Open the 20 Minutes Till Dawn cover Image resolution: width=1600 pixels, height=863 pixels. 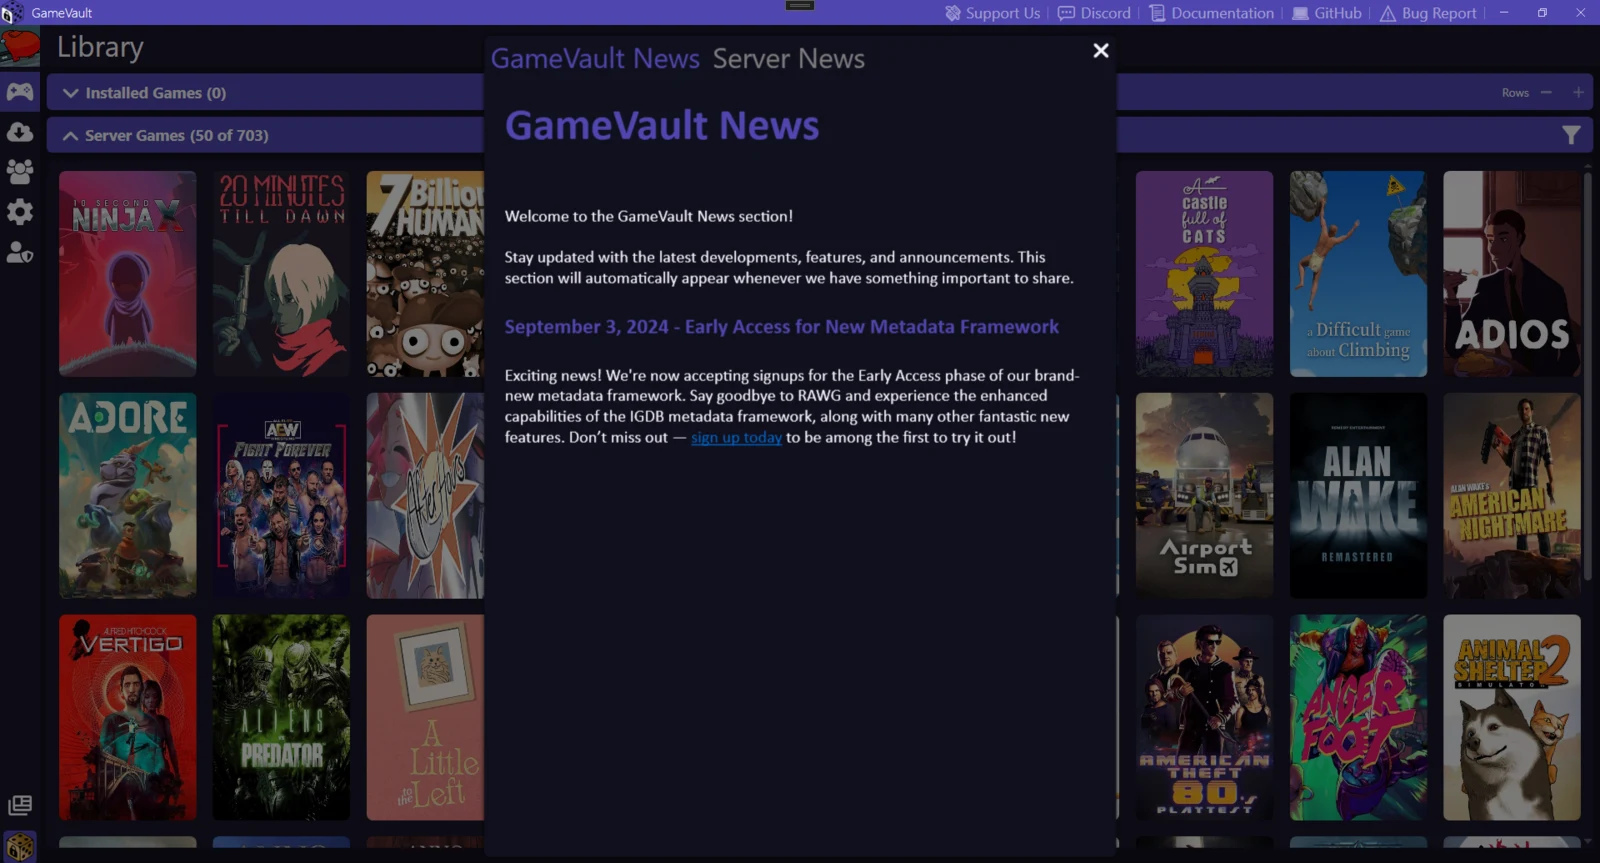click(281, 274)
